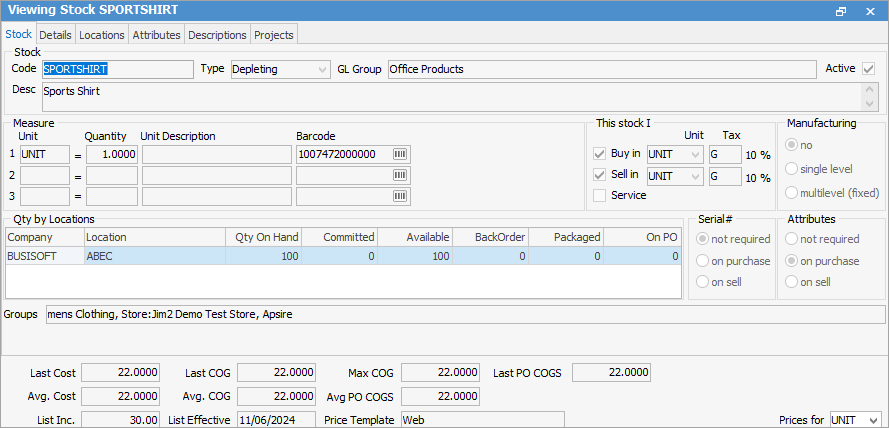Sort by Qty On Hand column header
This screenshot has height=428, width=889.
[263, 237]
